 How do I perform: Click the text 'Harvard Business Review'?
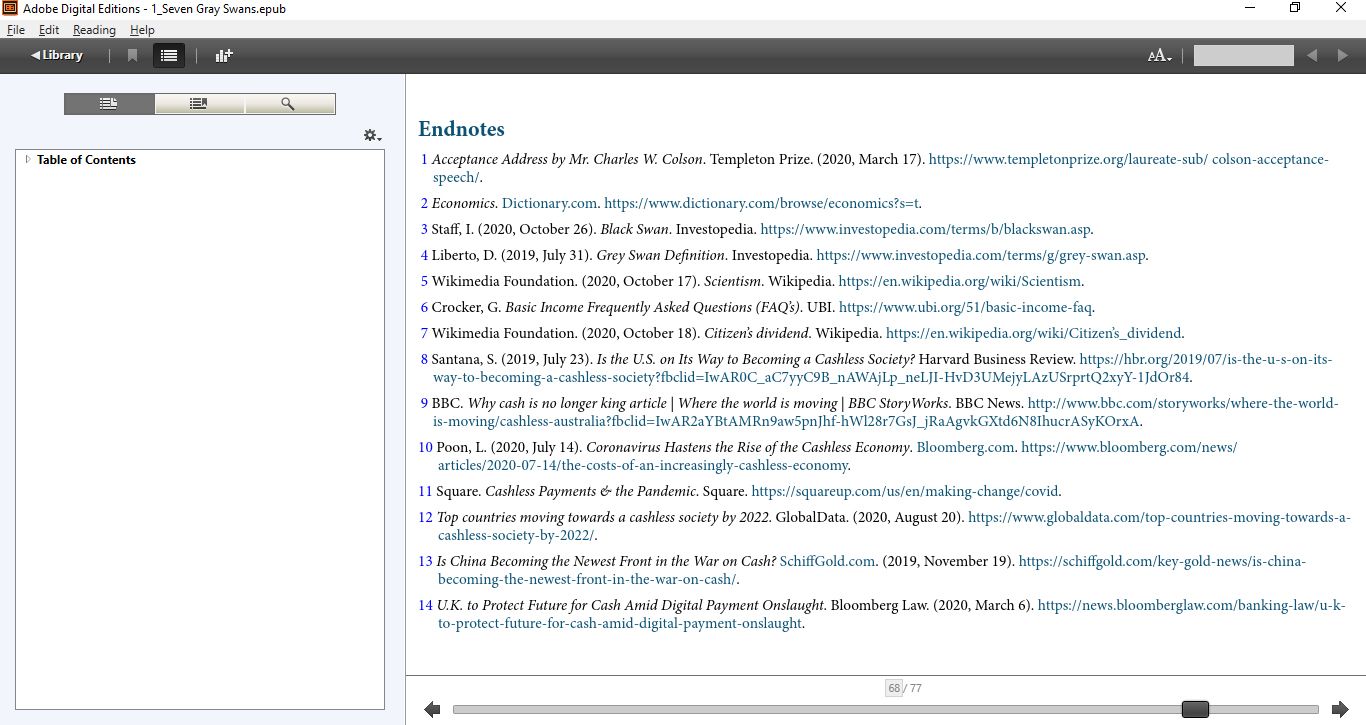tap(997, 359)
